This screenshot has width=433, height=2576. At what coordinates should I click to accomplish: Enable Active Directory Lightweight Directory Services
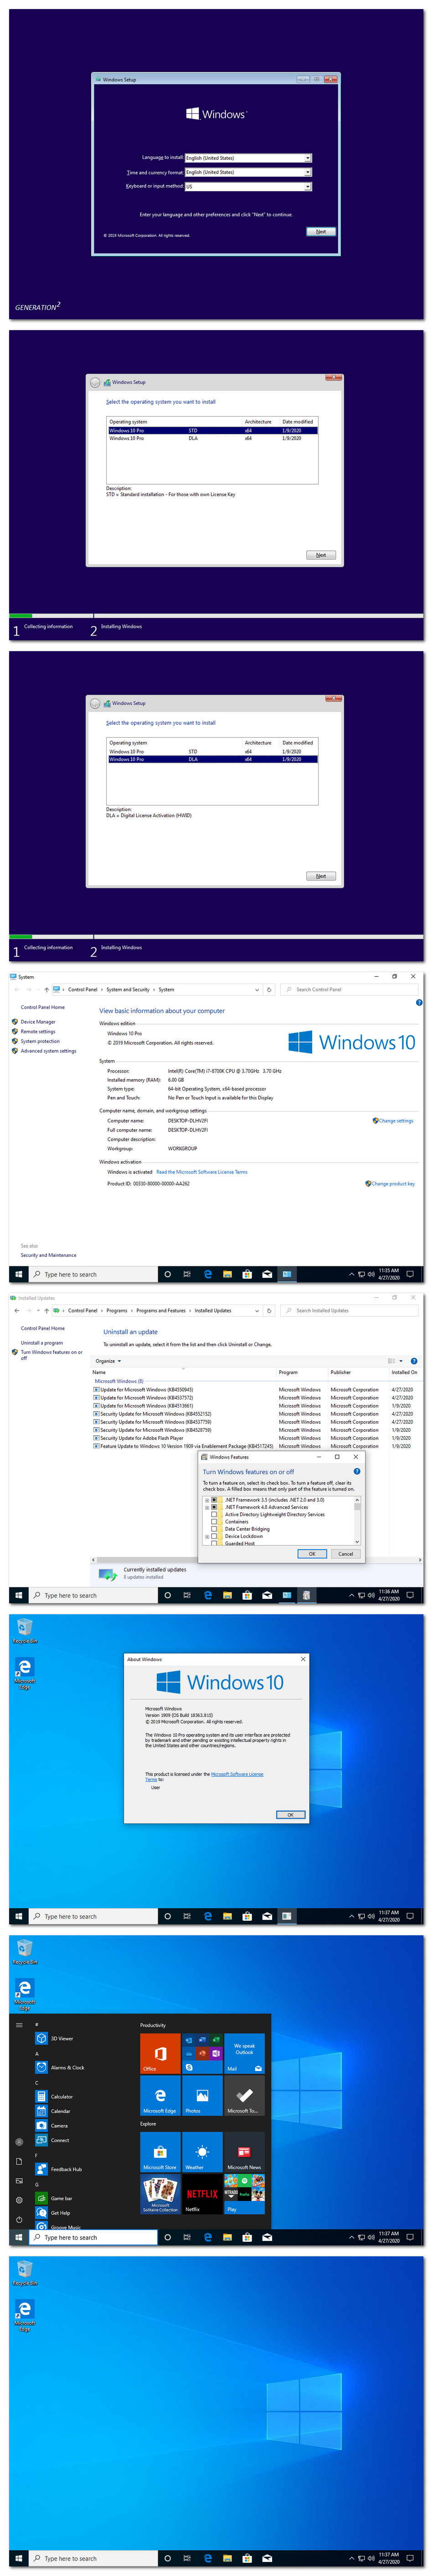(214, 1514)
